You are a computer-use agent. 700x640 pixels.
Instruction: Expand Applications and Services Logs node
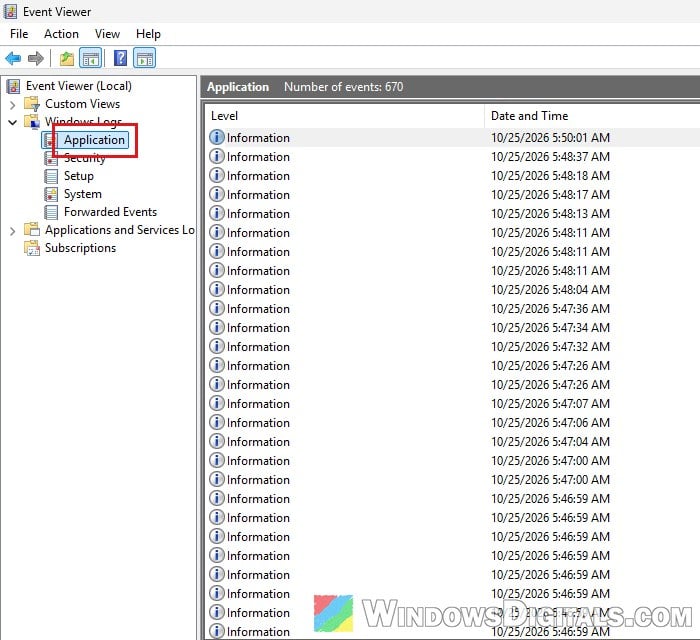point(12,231)
